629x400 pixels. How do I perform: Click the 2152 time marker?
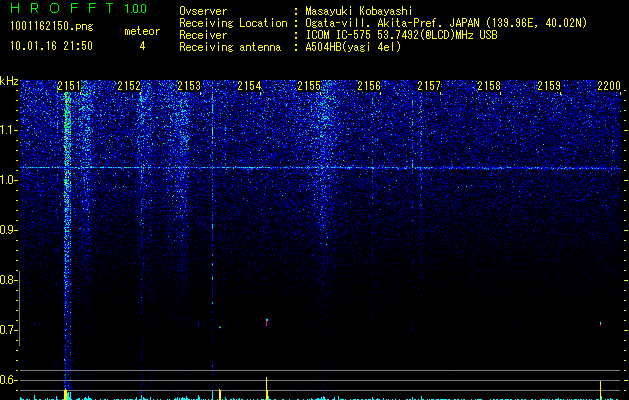click(x=129, y=86)
